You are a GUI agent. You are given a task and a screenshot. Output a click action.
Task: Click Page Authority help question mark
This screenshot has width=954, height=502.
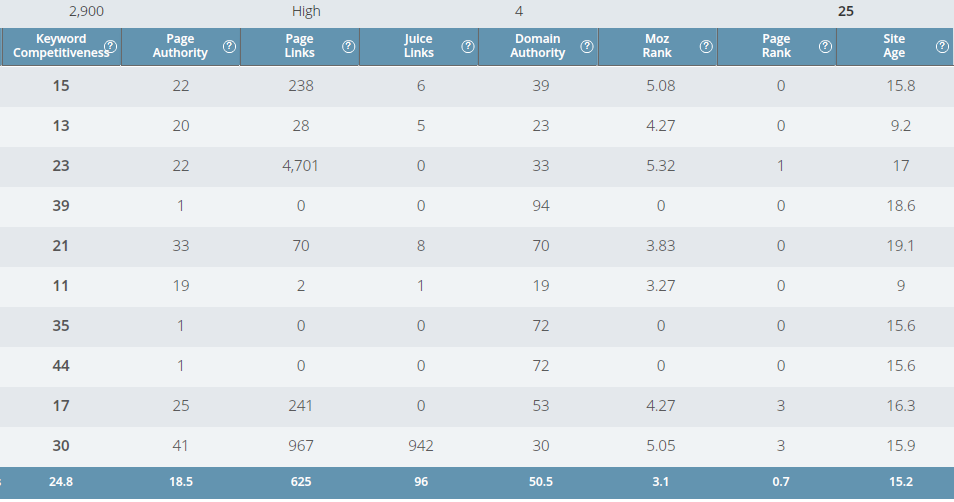(x=229, y=46)
